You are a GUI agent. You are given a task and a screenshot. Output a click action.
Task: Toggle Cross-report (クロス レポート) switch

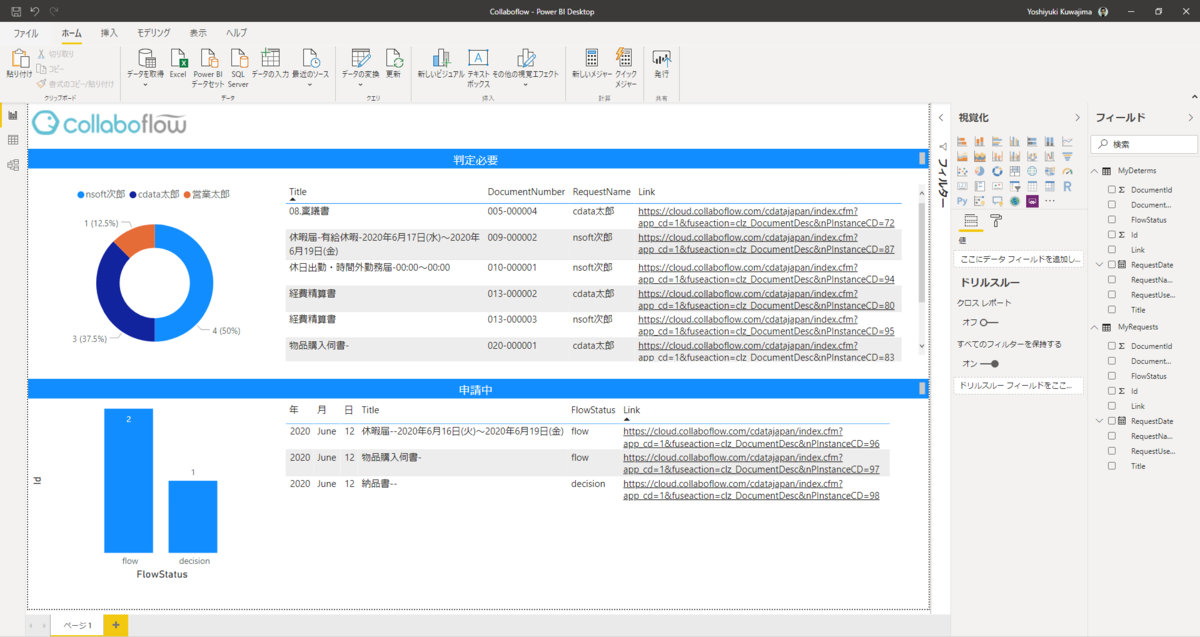click(x=987, y=322)
